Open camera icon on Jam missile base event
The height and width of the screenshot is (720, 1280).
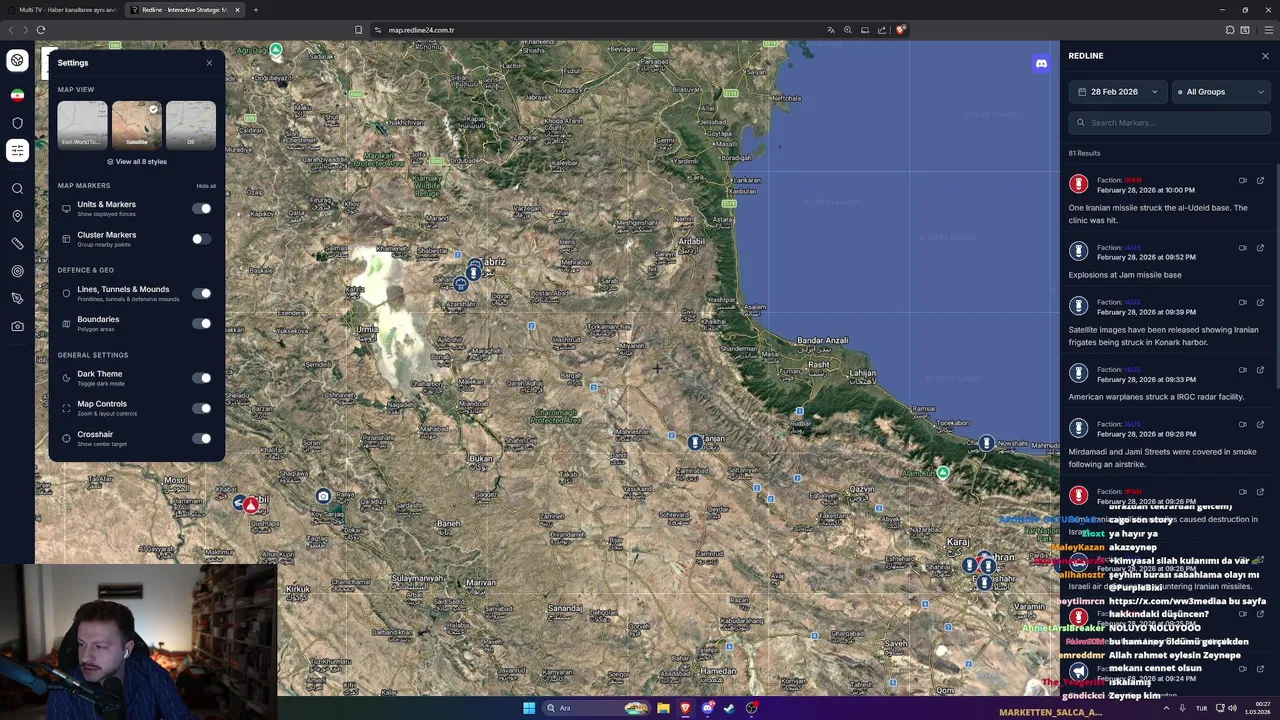(1242, 248)
